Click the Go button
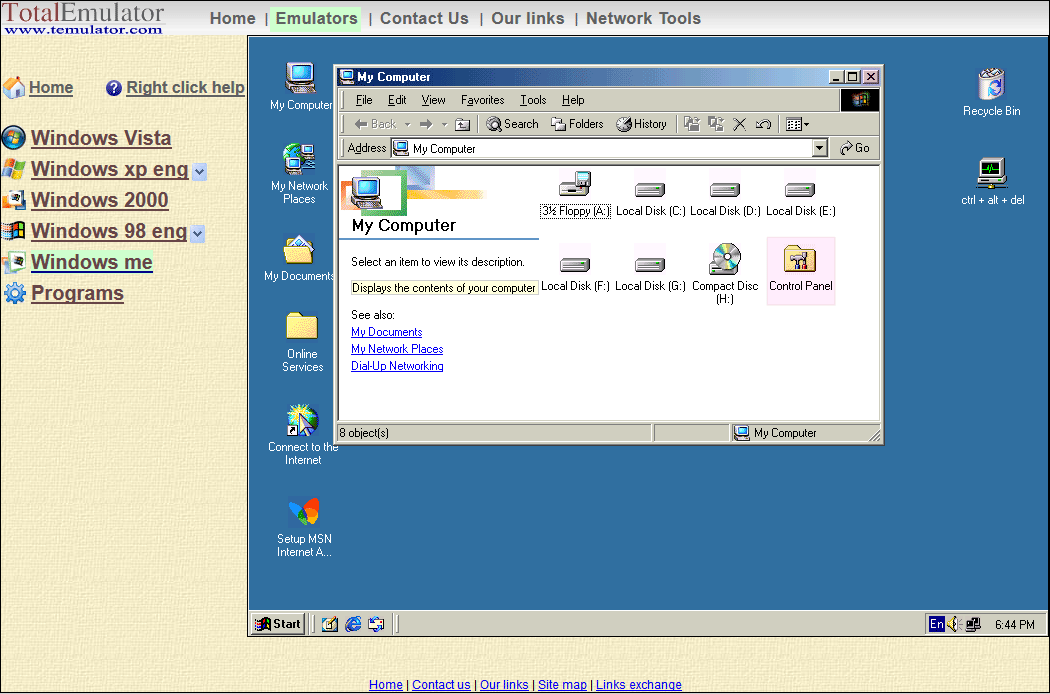 click(855, 148)
